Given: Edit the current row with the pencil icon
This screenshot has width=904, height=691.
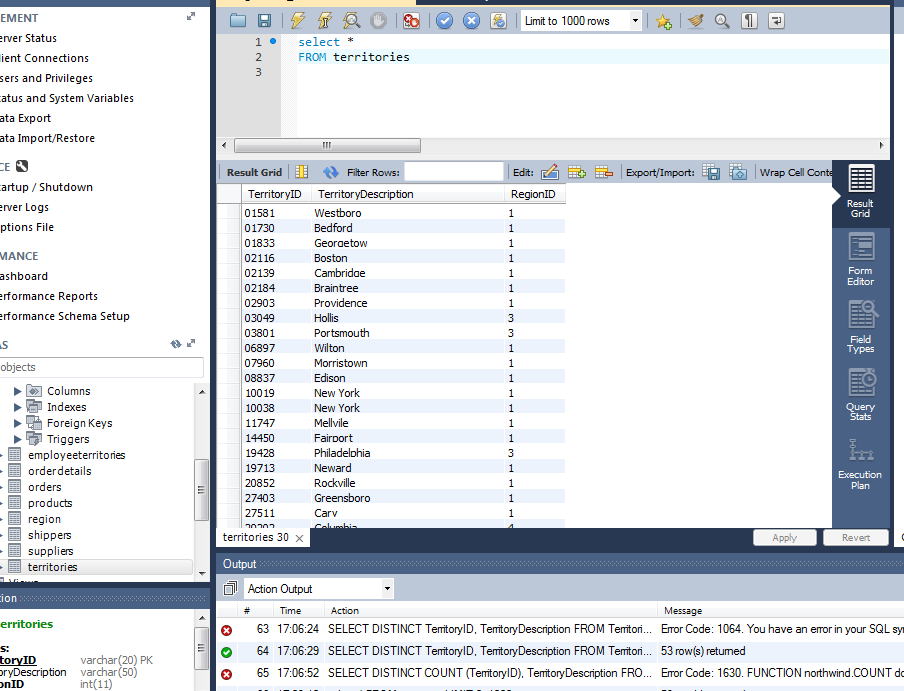Looking at the screenshot, I should [x=550, y=172].
